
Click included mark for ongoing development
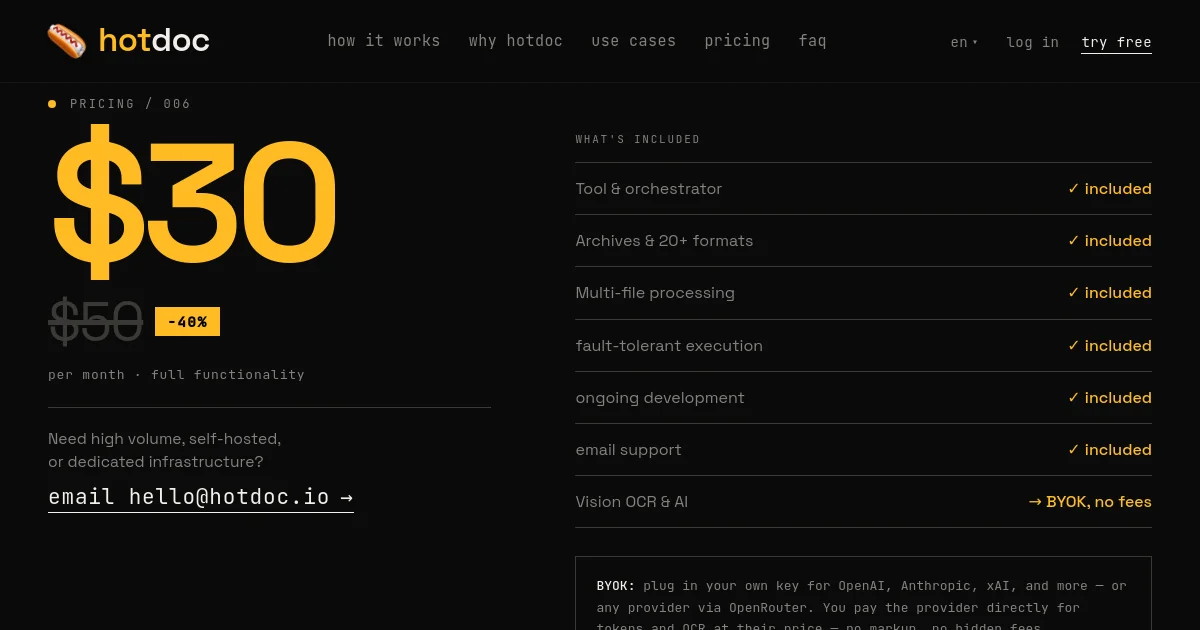(x=1109, y=398)
